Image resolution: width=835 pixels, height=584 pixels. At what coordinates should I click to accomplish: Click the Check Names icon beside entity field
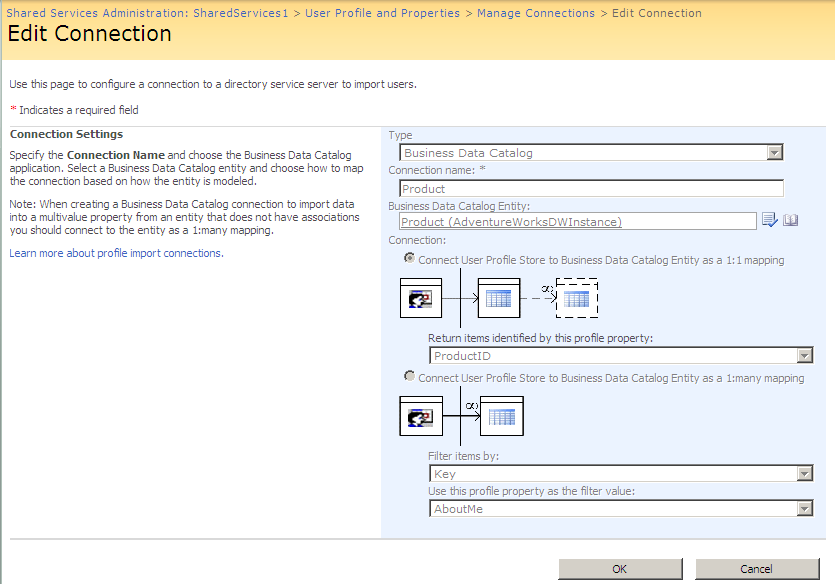[x=769, y=221]
